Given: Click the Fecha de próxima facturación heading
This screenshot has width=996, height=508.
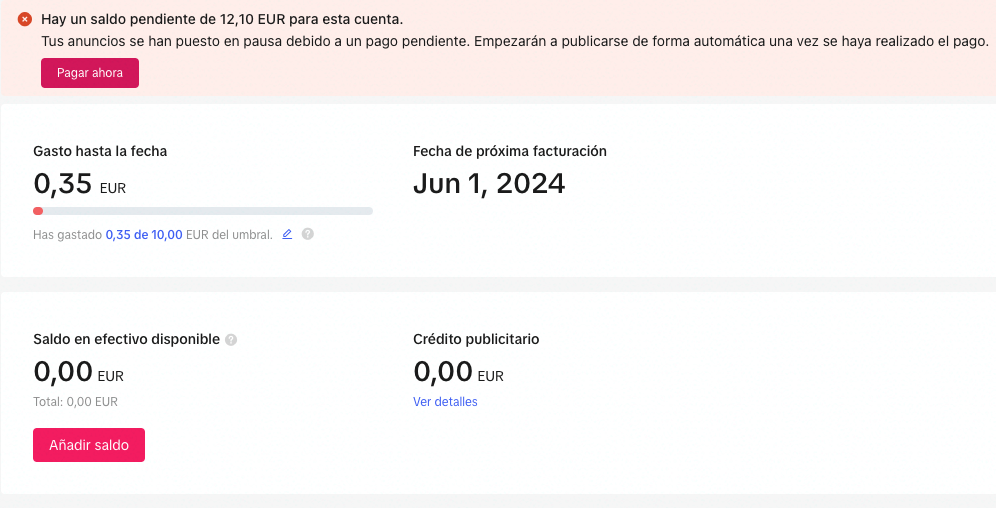Looking at the screenshot, I should tap(510, 152).
